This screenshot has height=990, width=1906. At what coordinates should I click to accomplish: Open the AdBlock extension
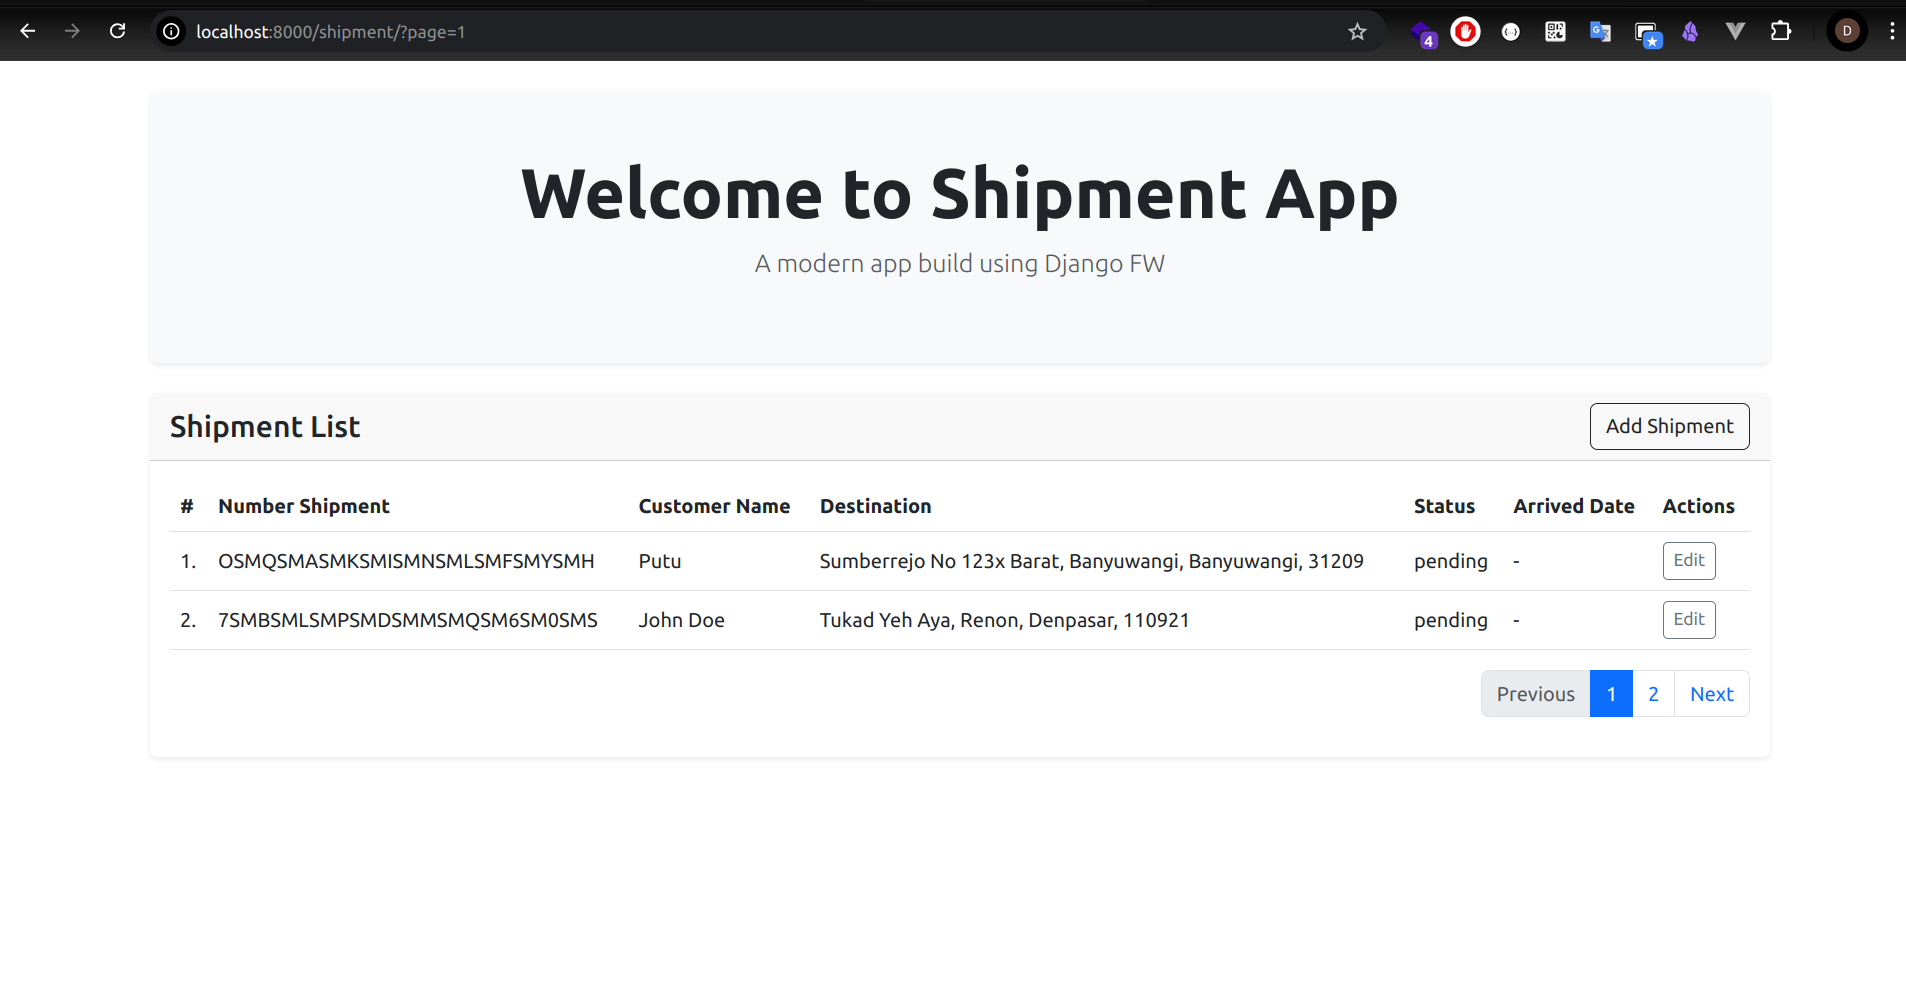tap(1464, 31)
